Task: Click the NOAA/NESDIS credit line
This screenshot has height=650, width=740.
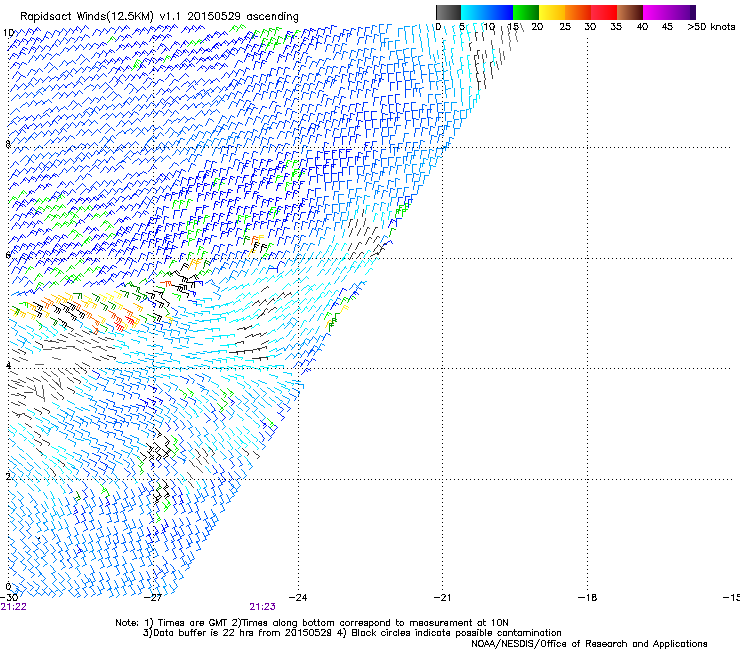Action: tap(589, 644)
